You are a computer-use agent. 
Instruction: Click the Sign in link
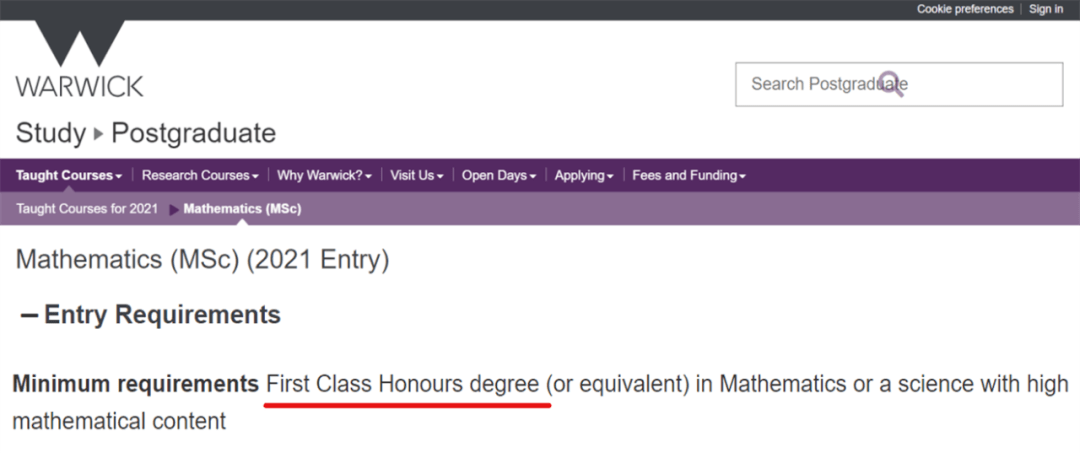pyautogui.click(x=1046, y=9)
